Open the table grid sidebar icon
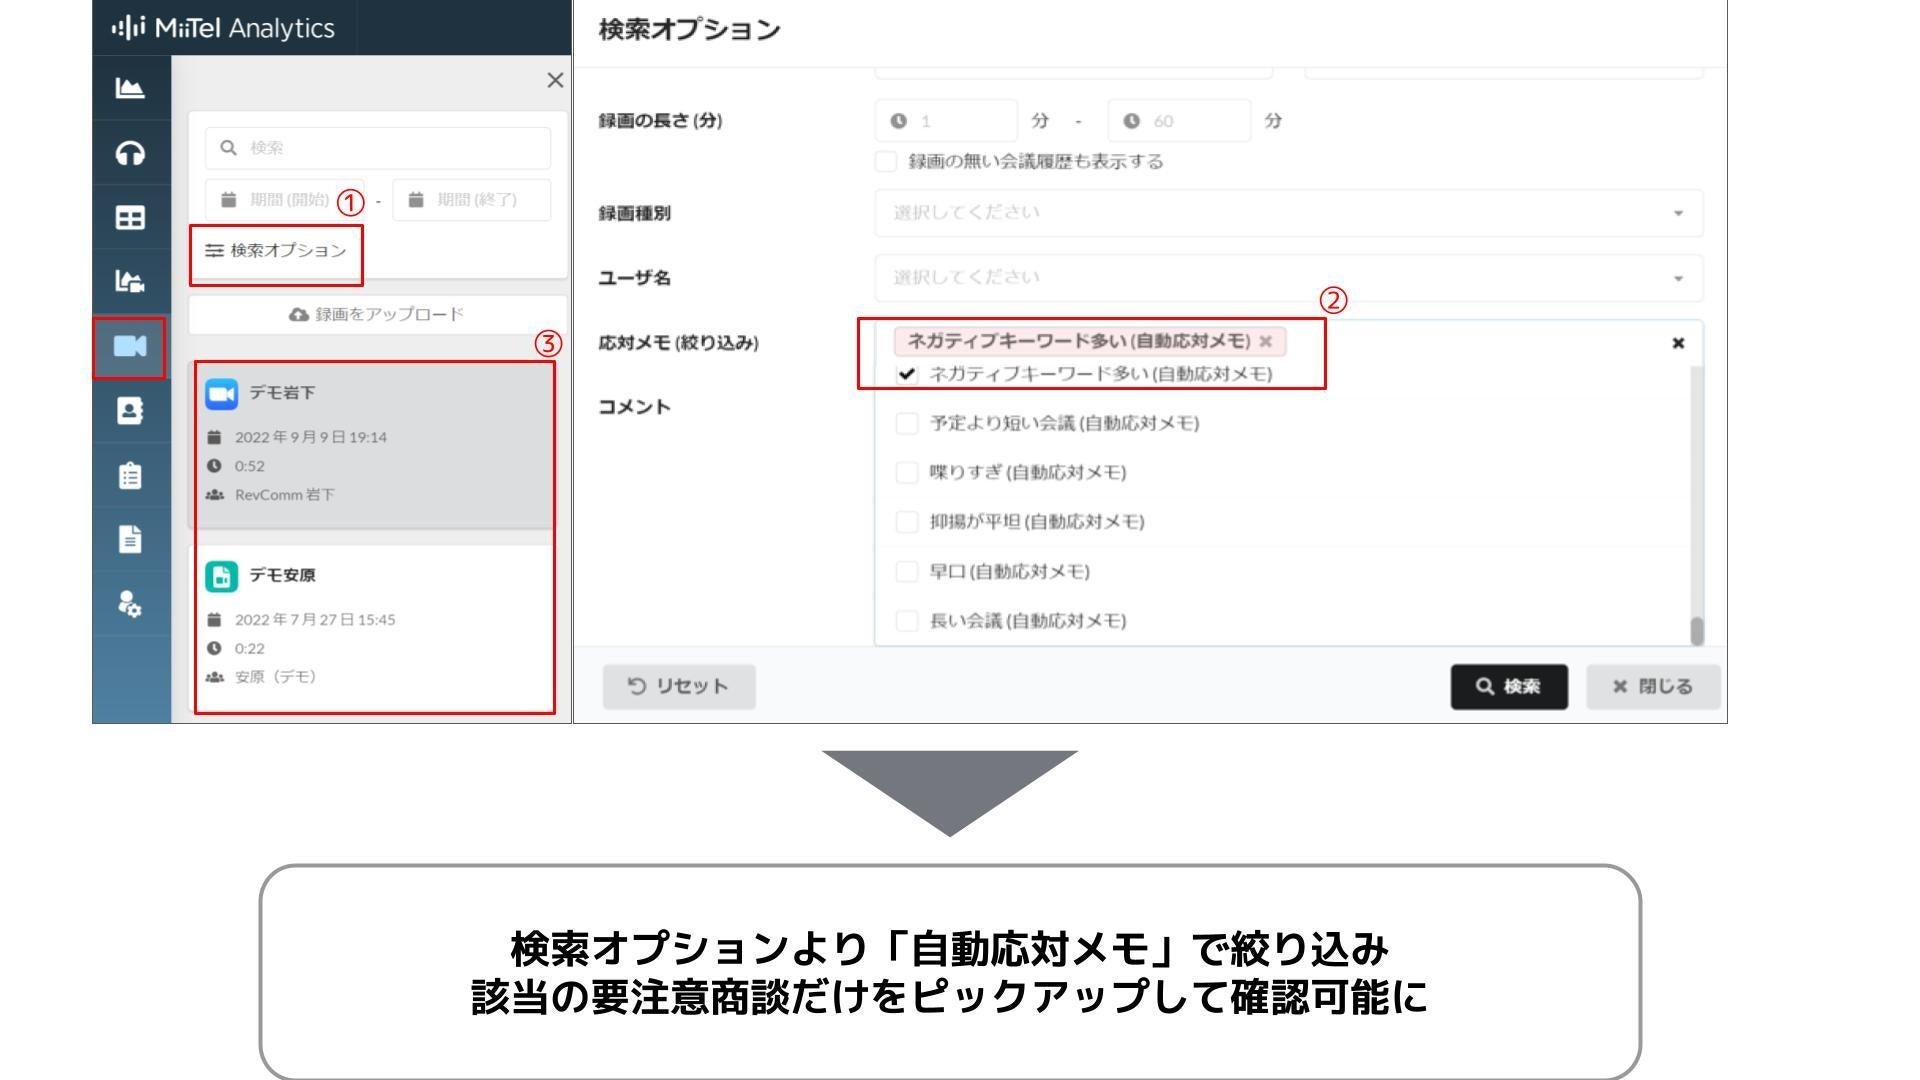 tap(130, 217)
